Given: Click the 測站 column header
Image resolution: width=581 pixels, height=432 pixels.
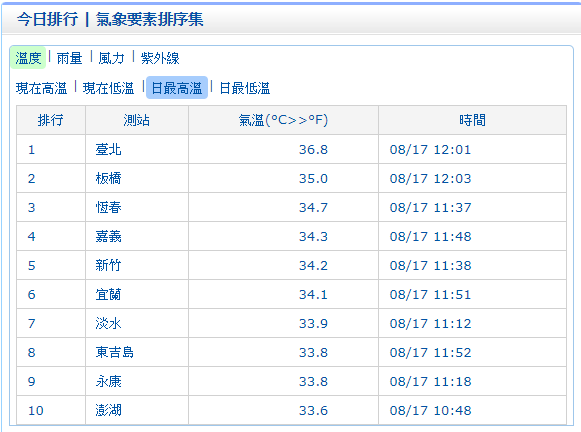Looking at the screenshot, I should pos(136,120).
